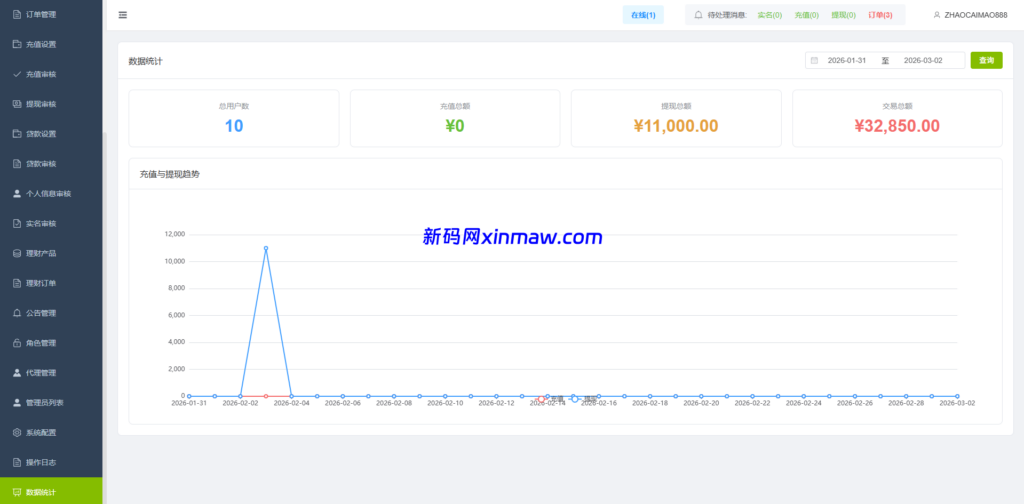This screenshot has height=504, width=1024.
Task: Select 数据统计 in the sidebar menu
Action: click(41, 492)
